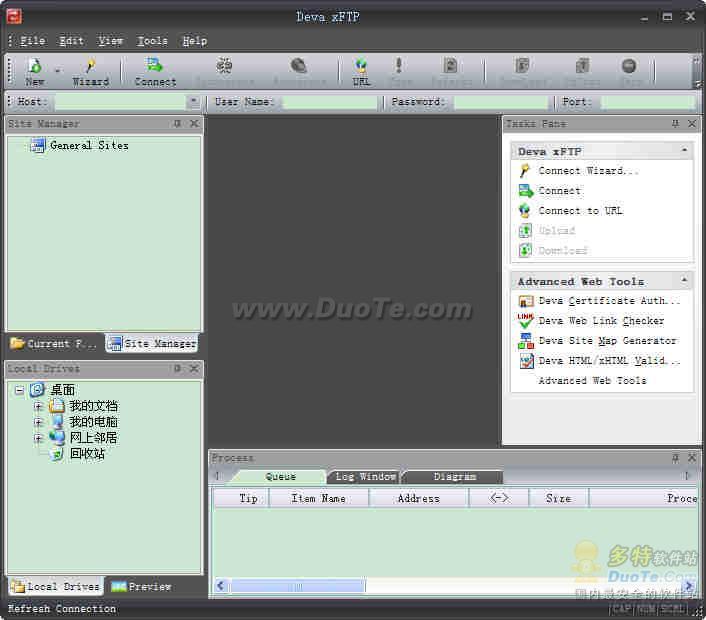Toggle auto-hide pin on Process panel
The height and width of the screenshot is (620, 706).
point(675,458)
